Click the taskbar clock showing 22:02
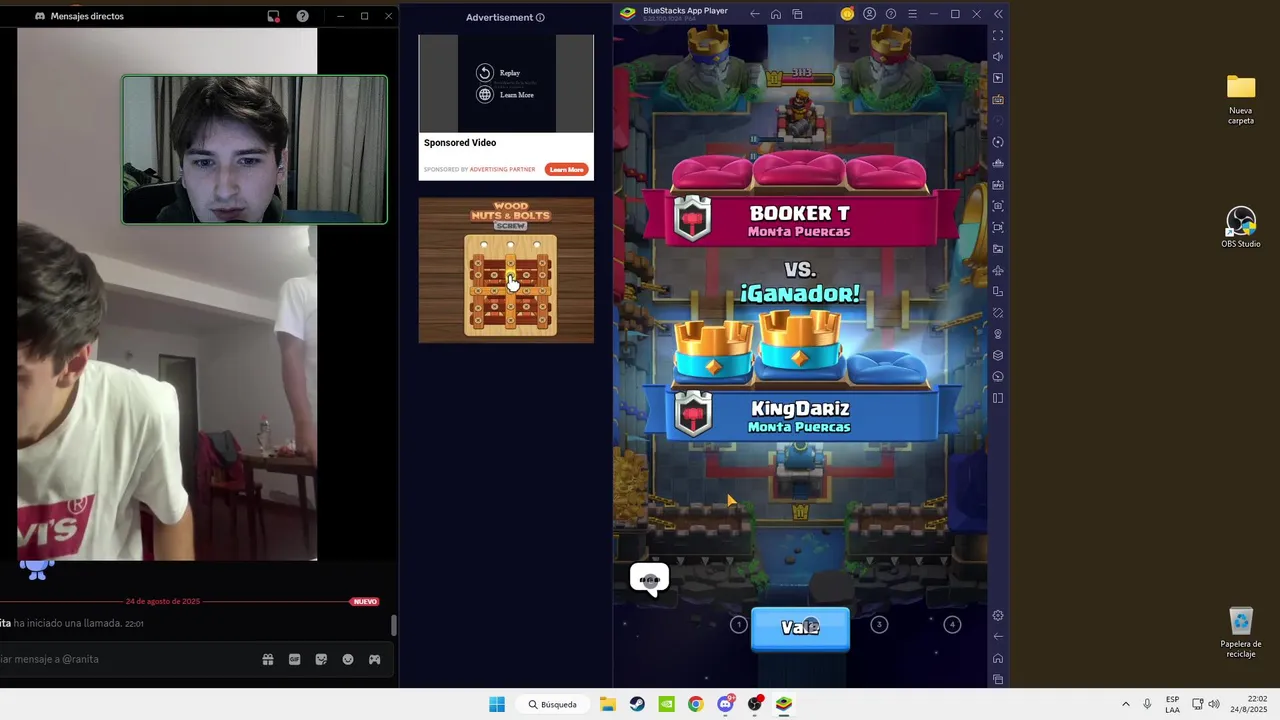 click(1249, 704)
